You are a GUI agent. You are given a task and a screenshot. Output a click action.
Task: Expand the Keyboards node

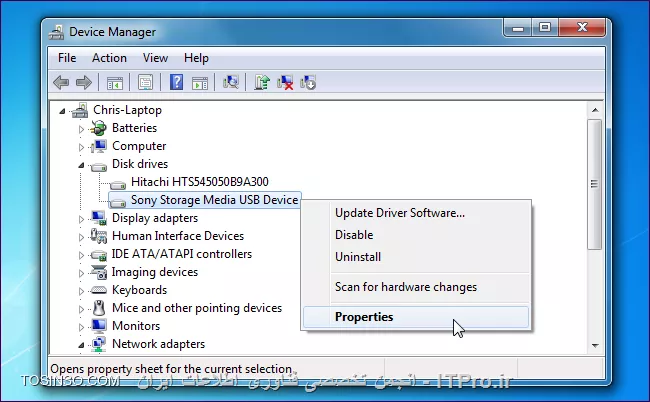(81, 291)
